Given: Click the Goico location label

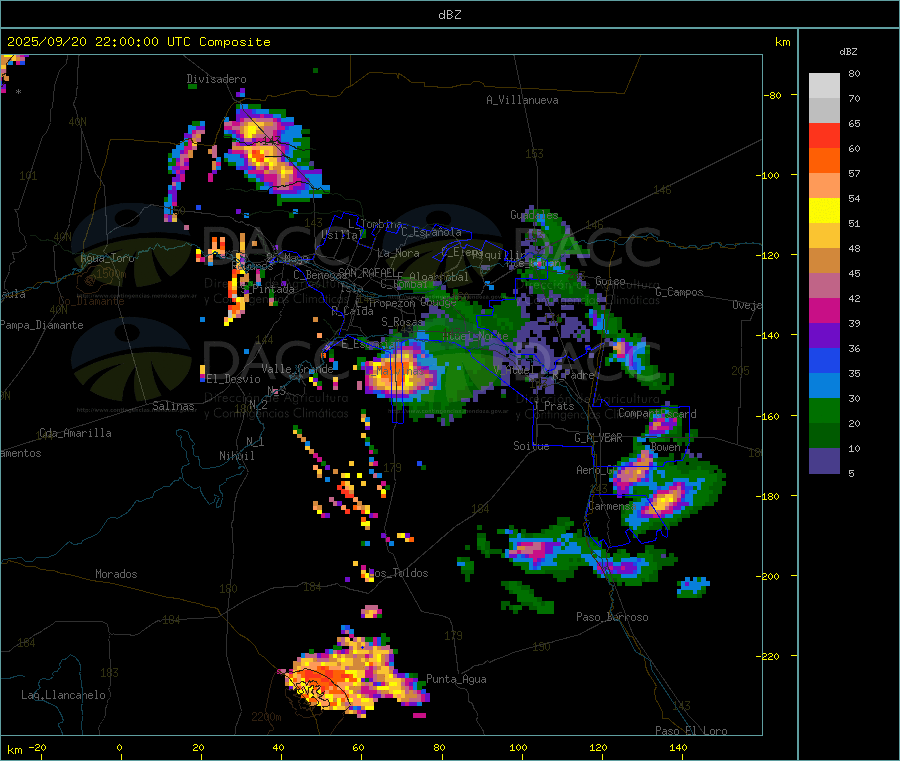Looking at the screenshot, I should click(x=610, y=281).
